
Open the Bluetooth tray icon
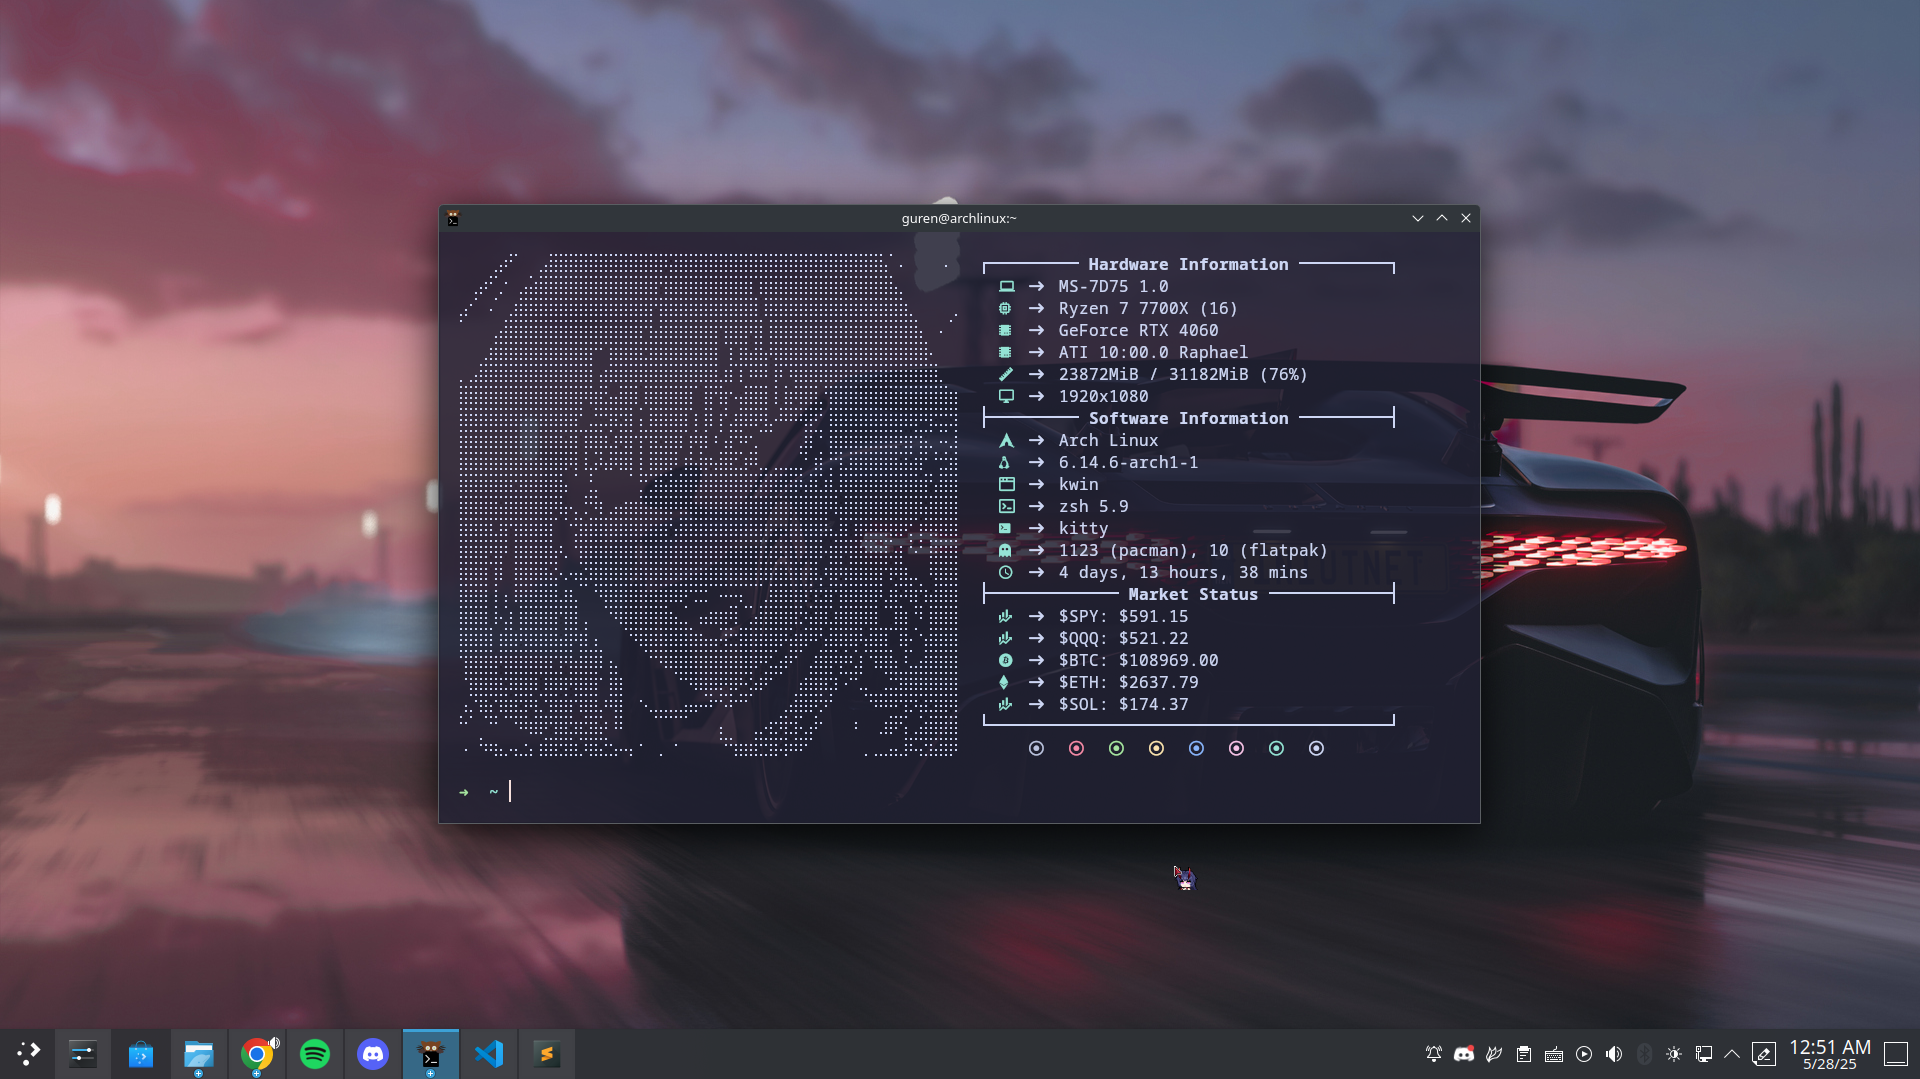click(1644, 1054)
